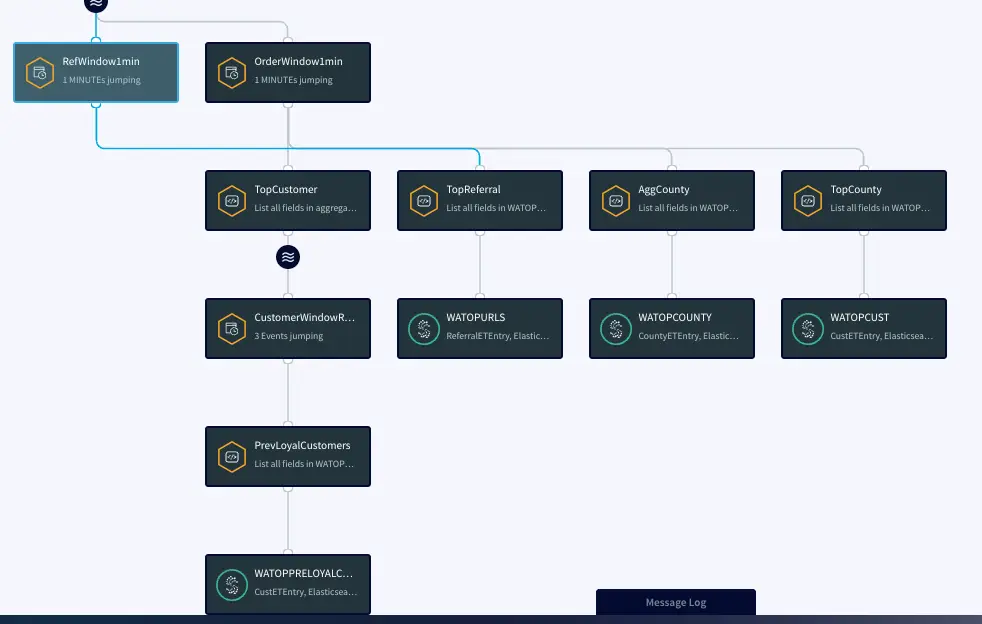Open the Message Log panel

coord(675,602)
